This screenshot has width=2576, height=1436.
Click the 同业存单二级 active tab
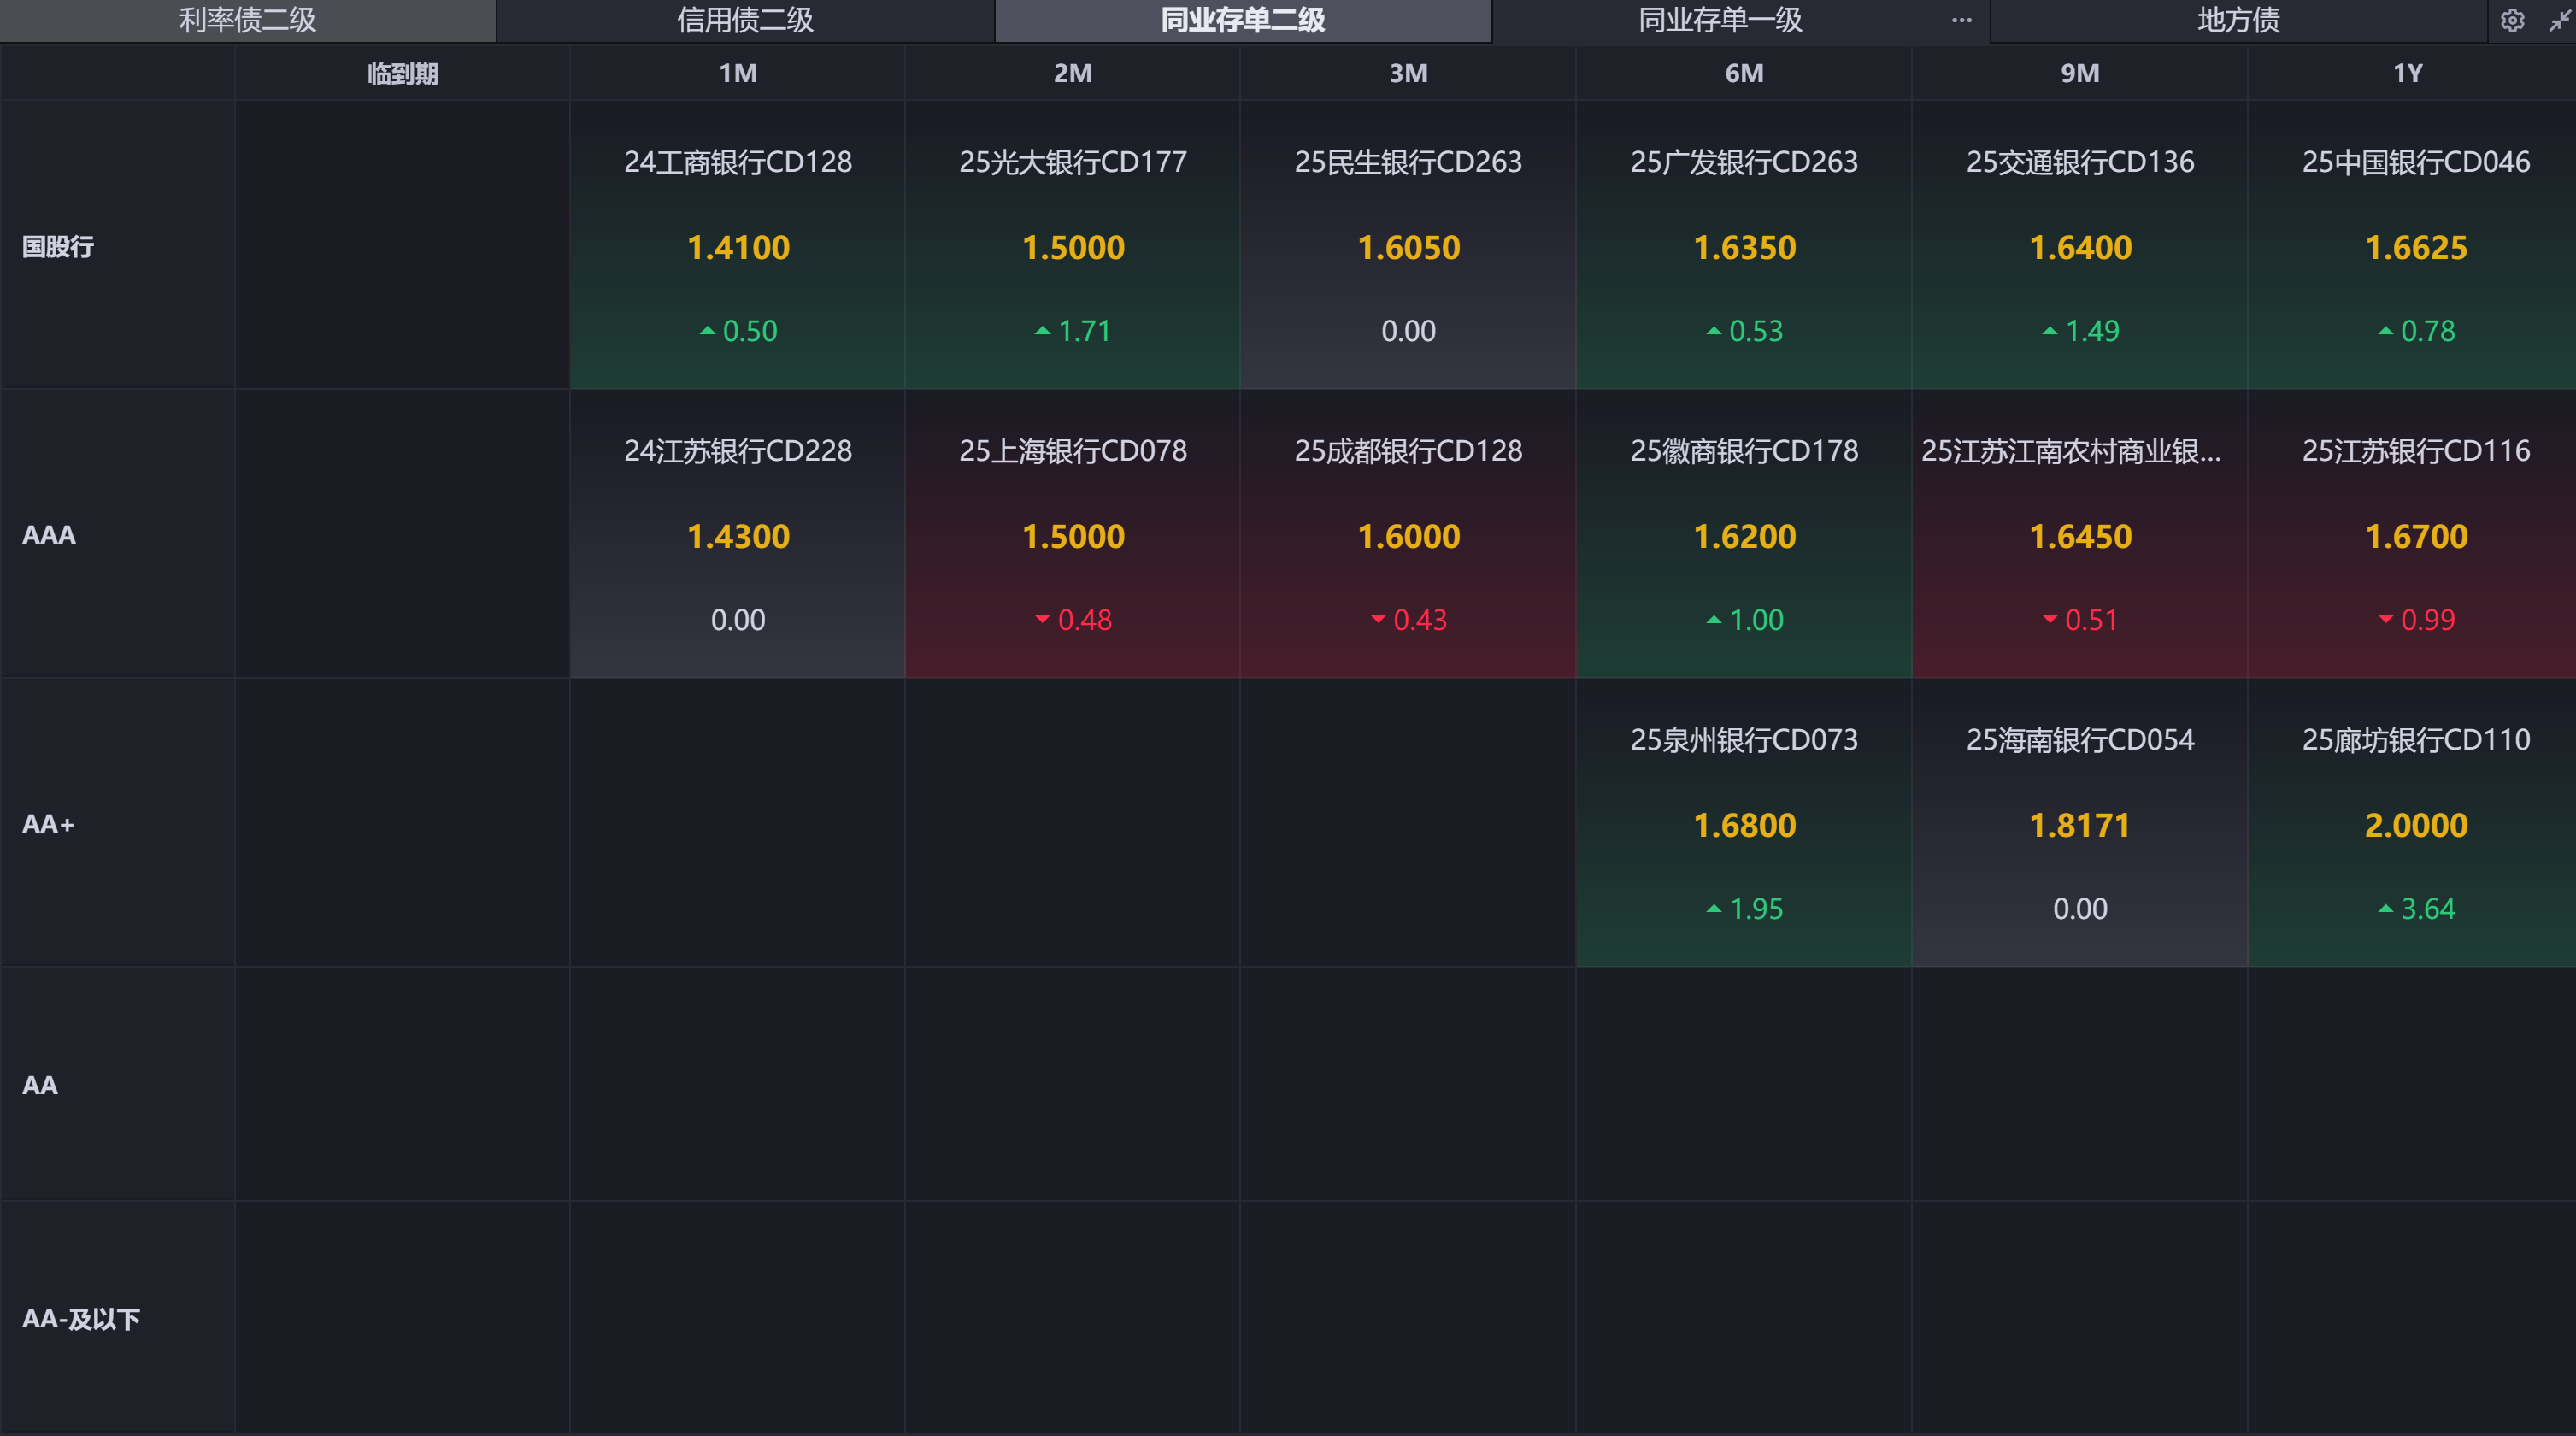coord(1242,20)
